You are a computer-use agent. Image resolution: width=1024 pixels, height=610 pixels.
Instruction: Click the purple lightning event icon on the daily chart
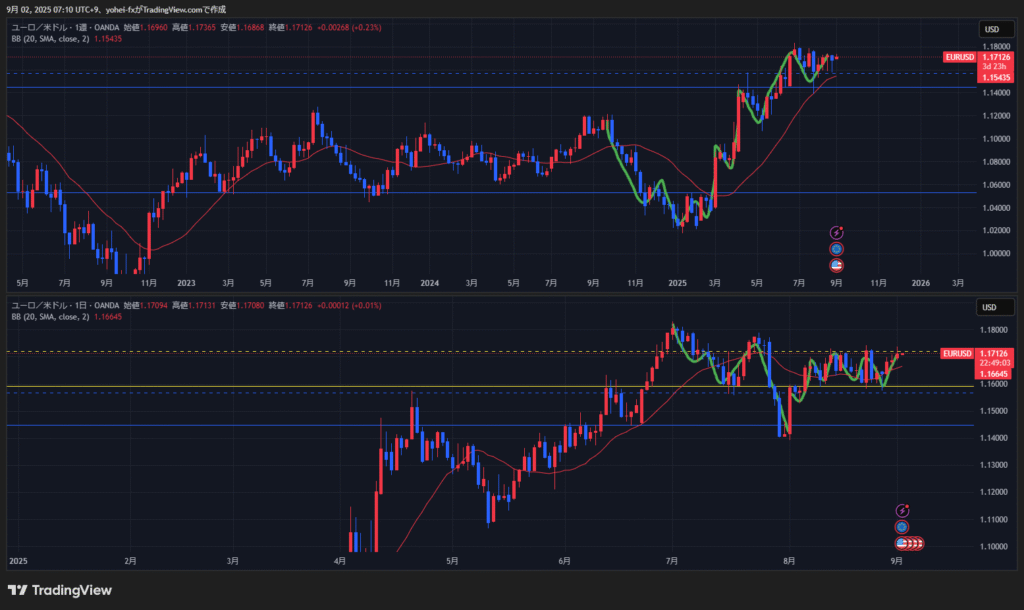point(902,511)
